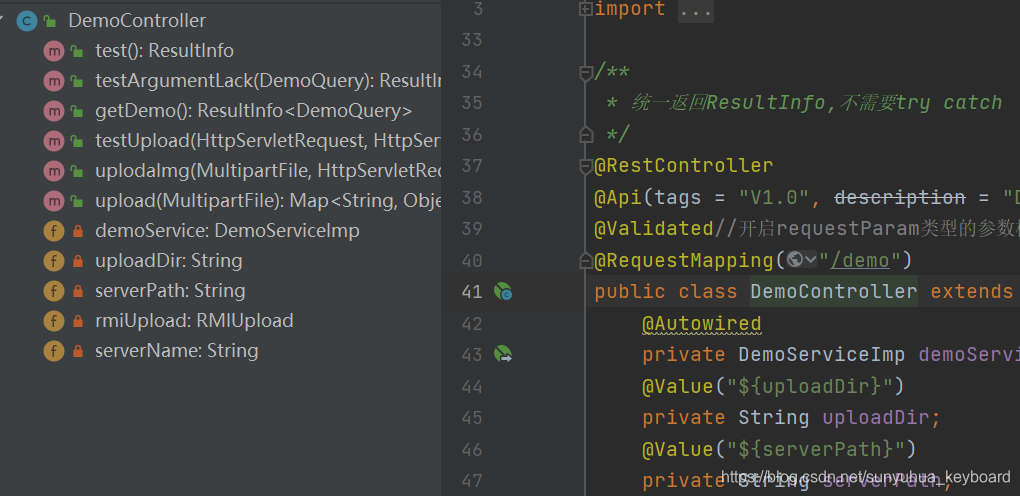
Task: Click the method icon beside uplodaImg
Action: [x=53, y=171]
